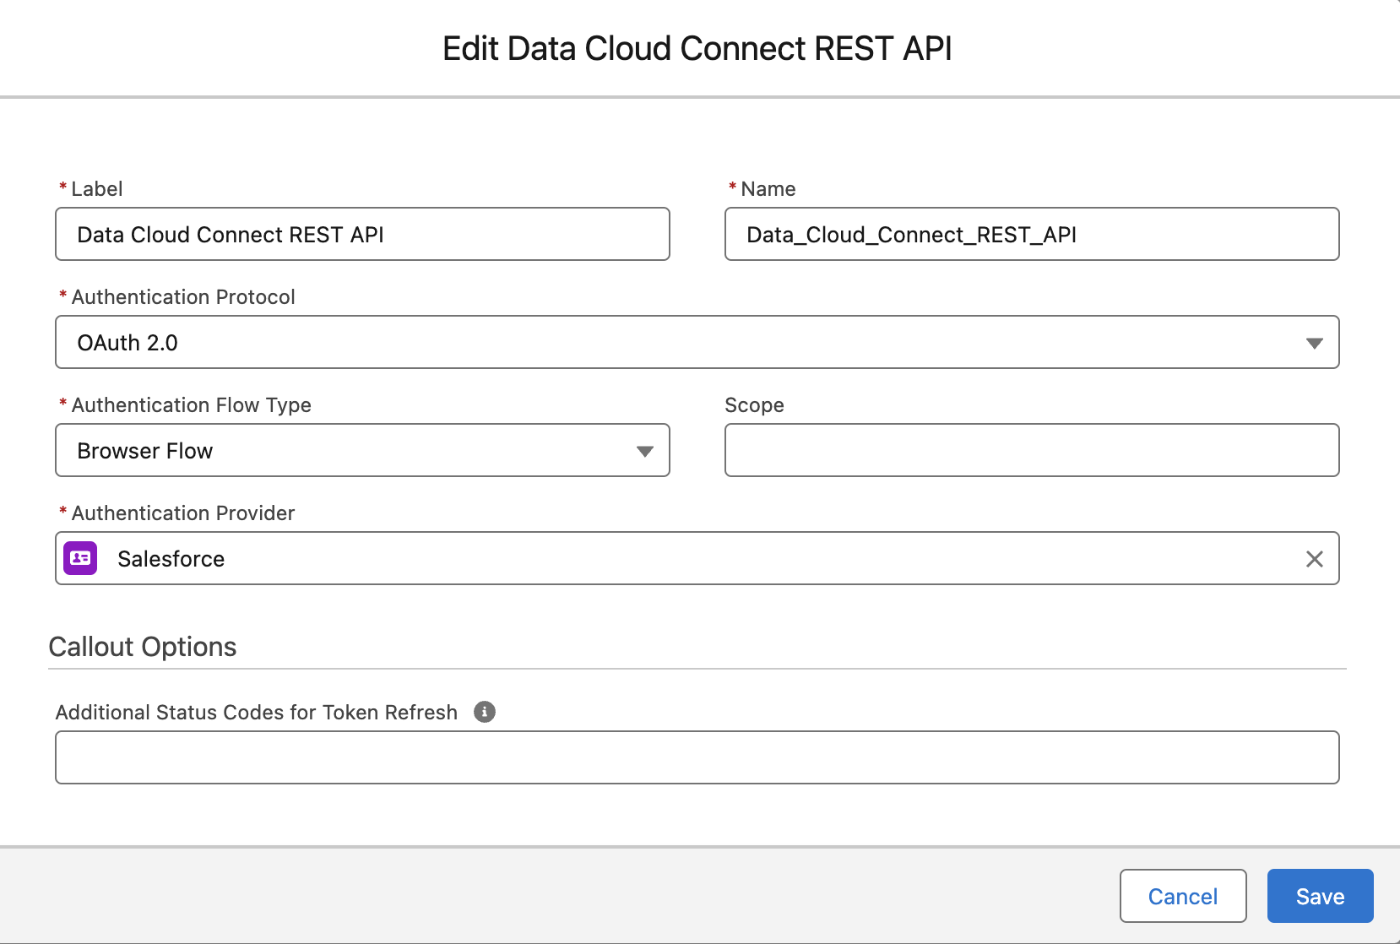Click the Salesforce provider text

pos(171,559)
